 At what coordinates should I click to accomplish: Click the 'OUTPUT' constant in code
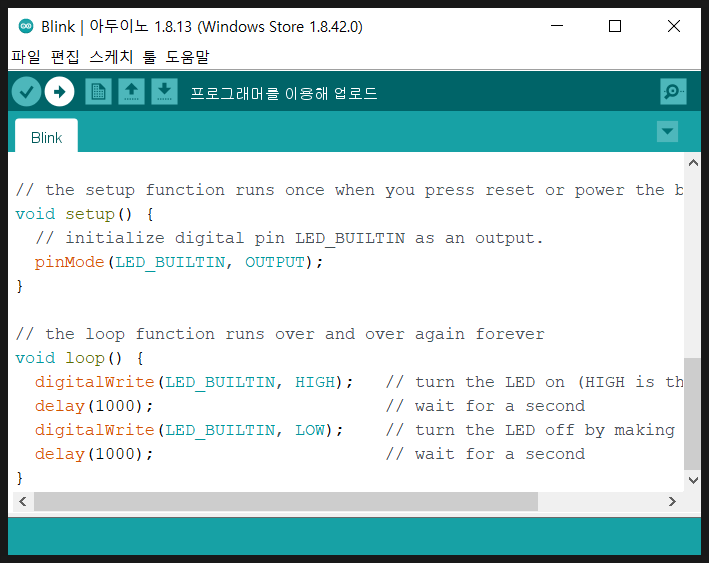(x=275, y=262)
